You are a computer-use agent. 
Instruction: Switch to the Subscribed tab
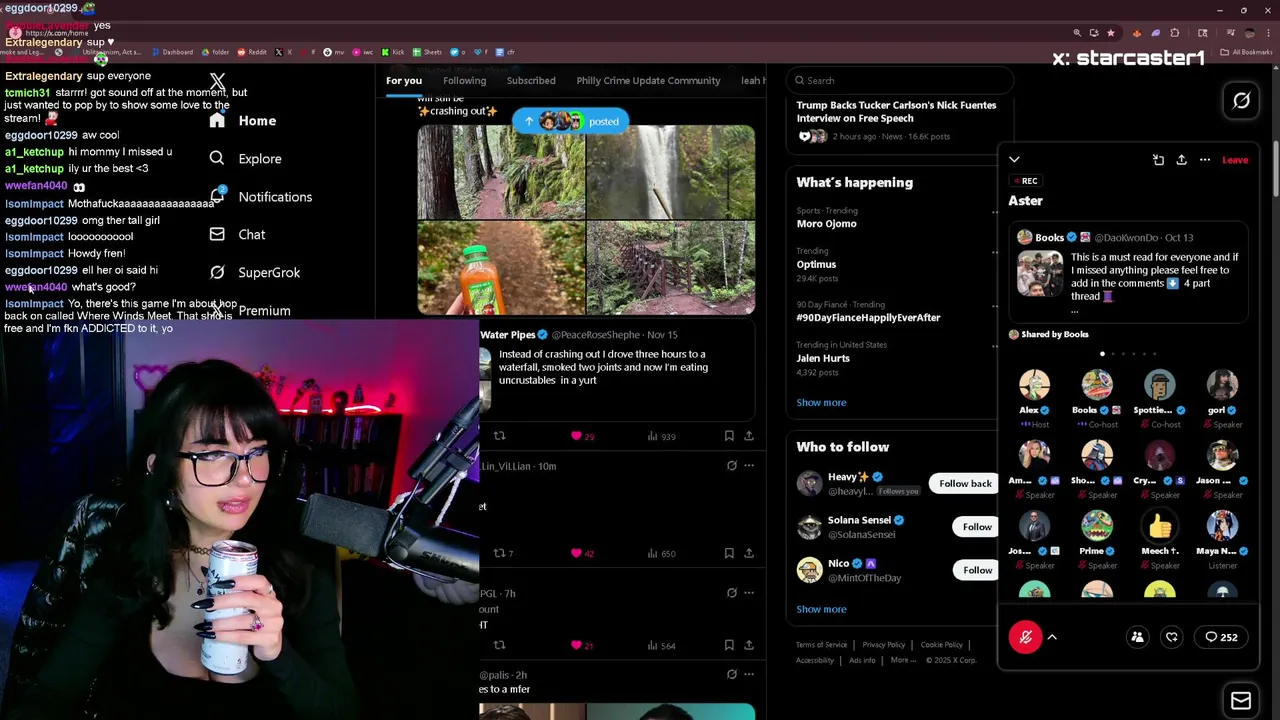point(531,81)
